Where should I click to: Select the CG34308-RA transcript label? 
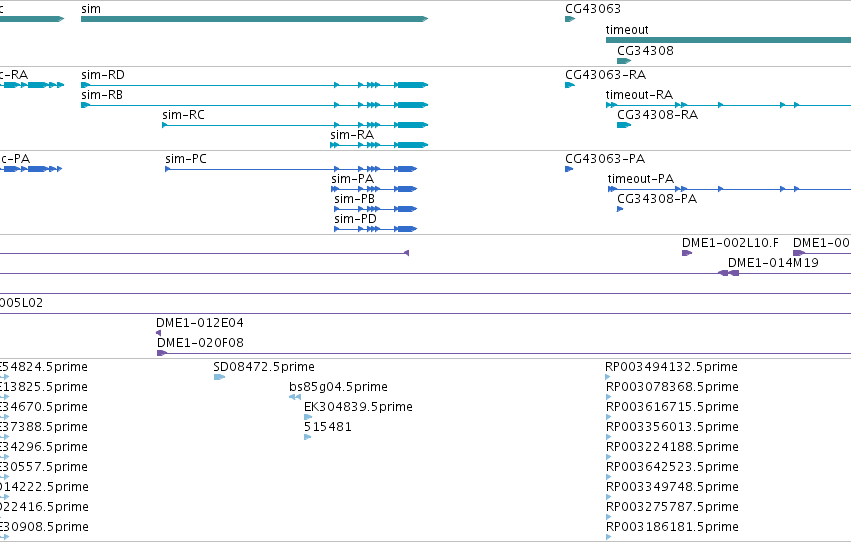pyautogui.click(x=657, y=115)
